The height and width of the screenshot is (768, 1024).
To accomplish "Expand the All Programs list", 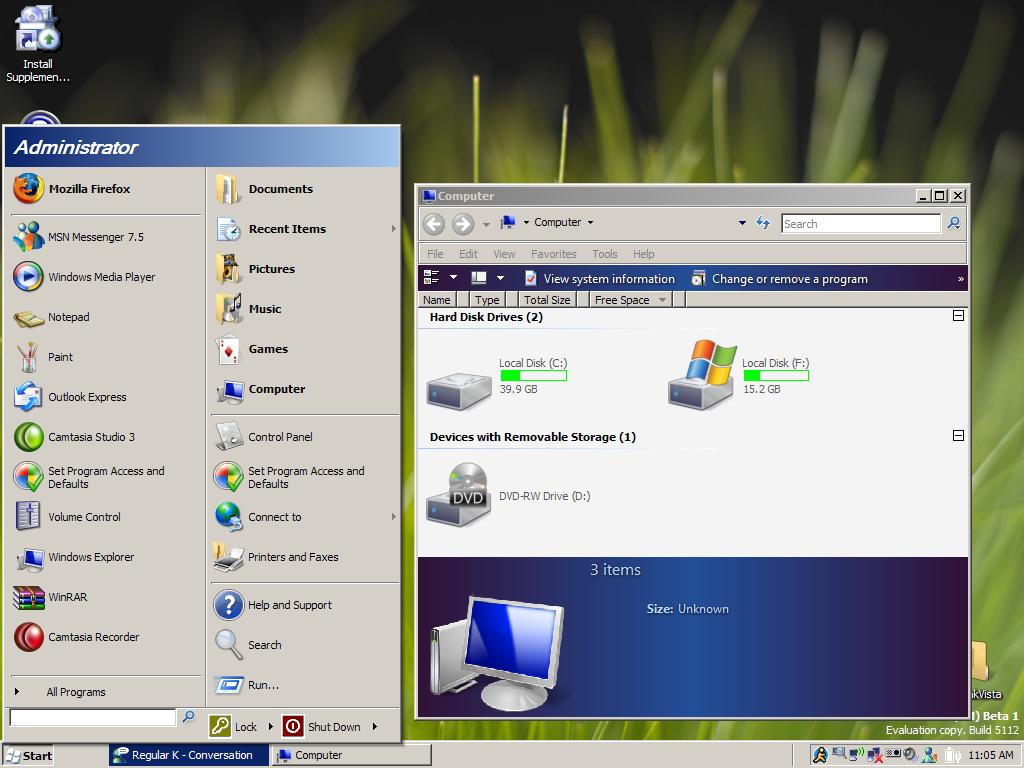I will pos(75,692).
